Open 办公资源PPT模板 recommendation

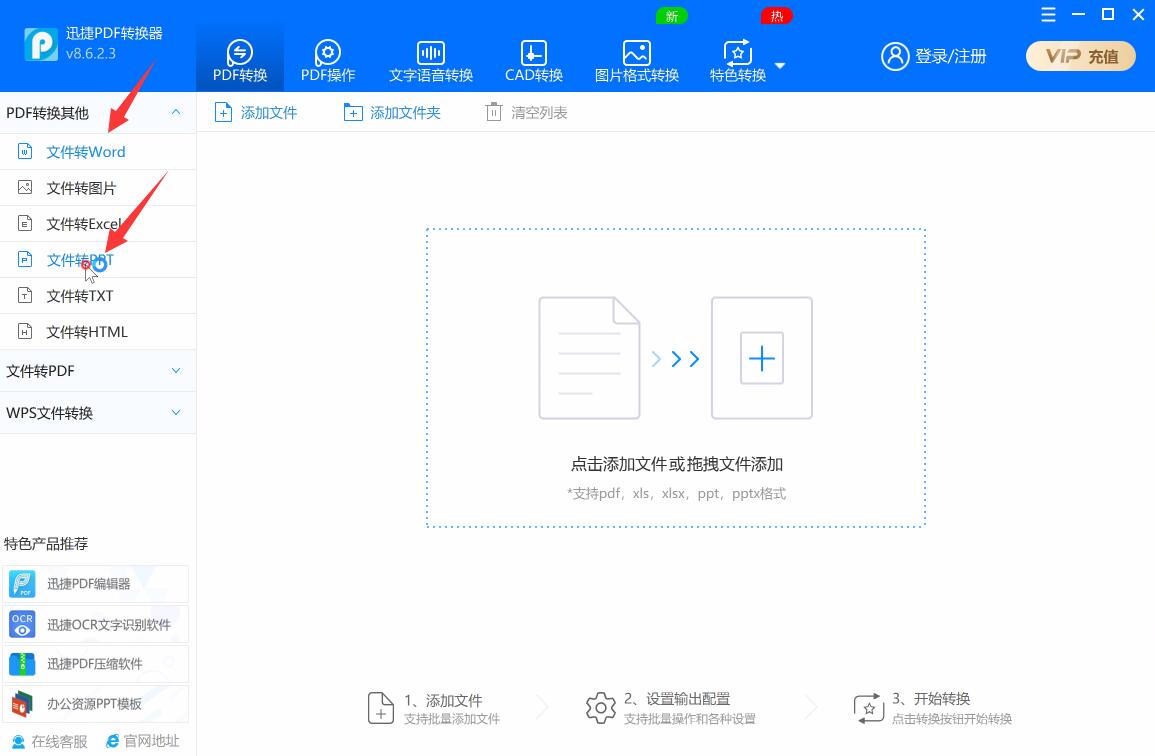96,704
